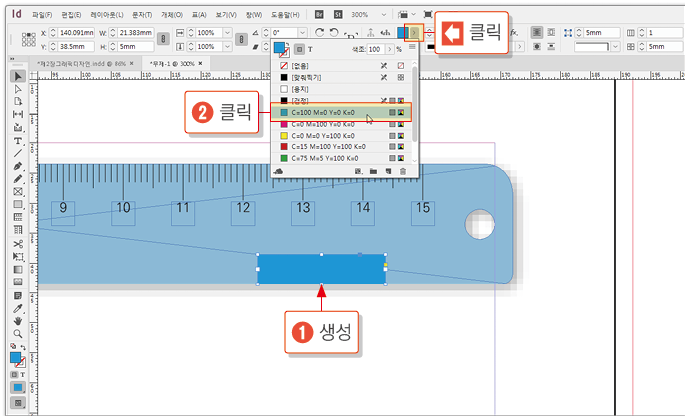This screenshot has width=685, height=416.
Task: Select the Rectangle Frame tool
Action: [x=18, y=191]
